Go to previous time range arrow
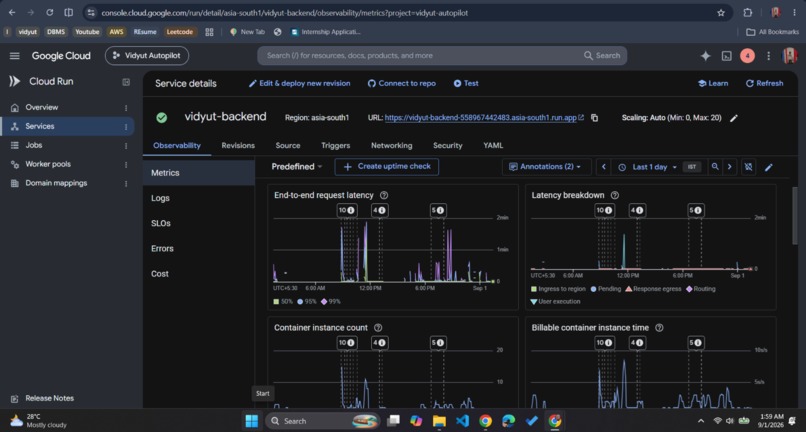806x432 pixels. point(603,167)
